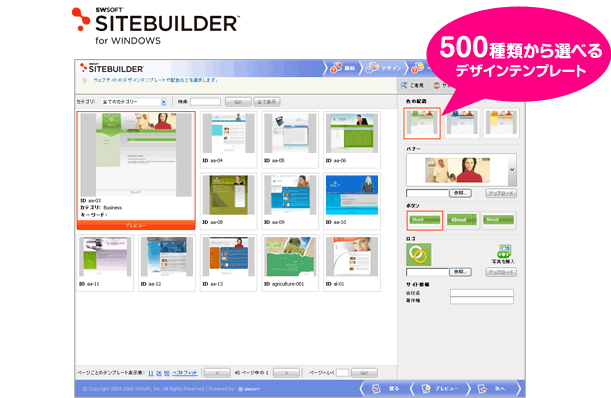
Task: Go to previous page with < button
Action: 217,373
